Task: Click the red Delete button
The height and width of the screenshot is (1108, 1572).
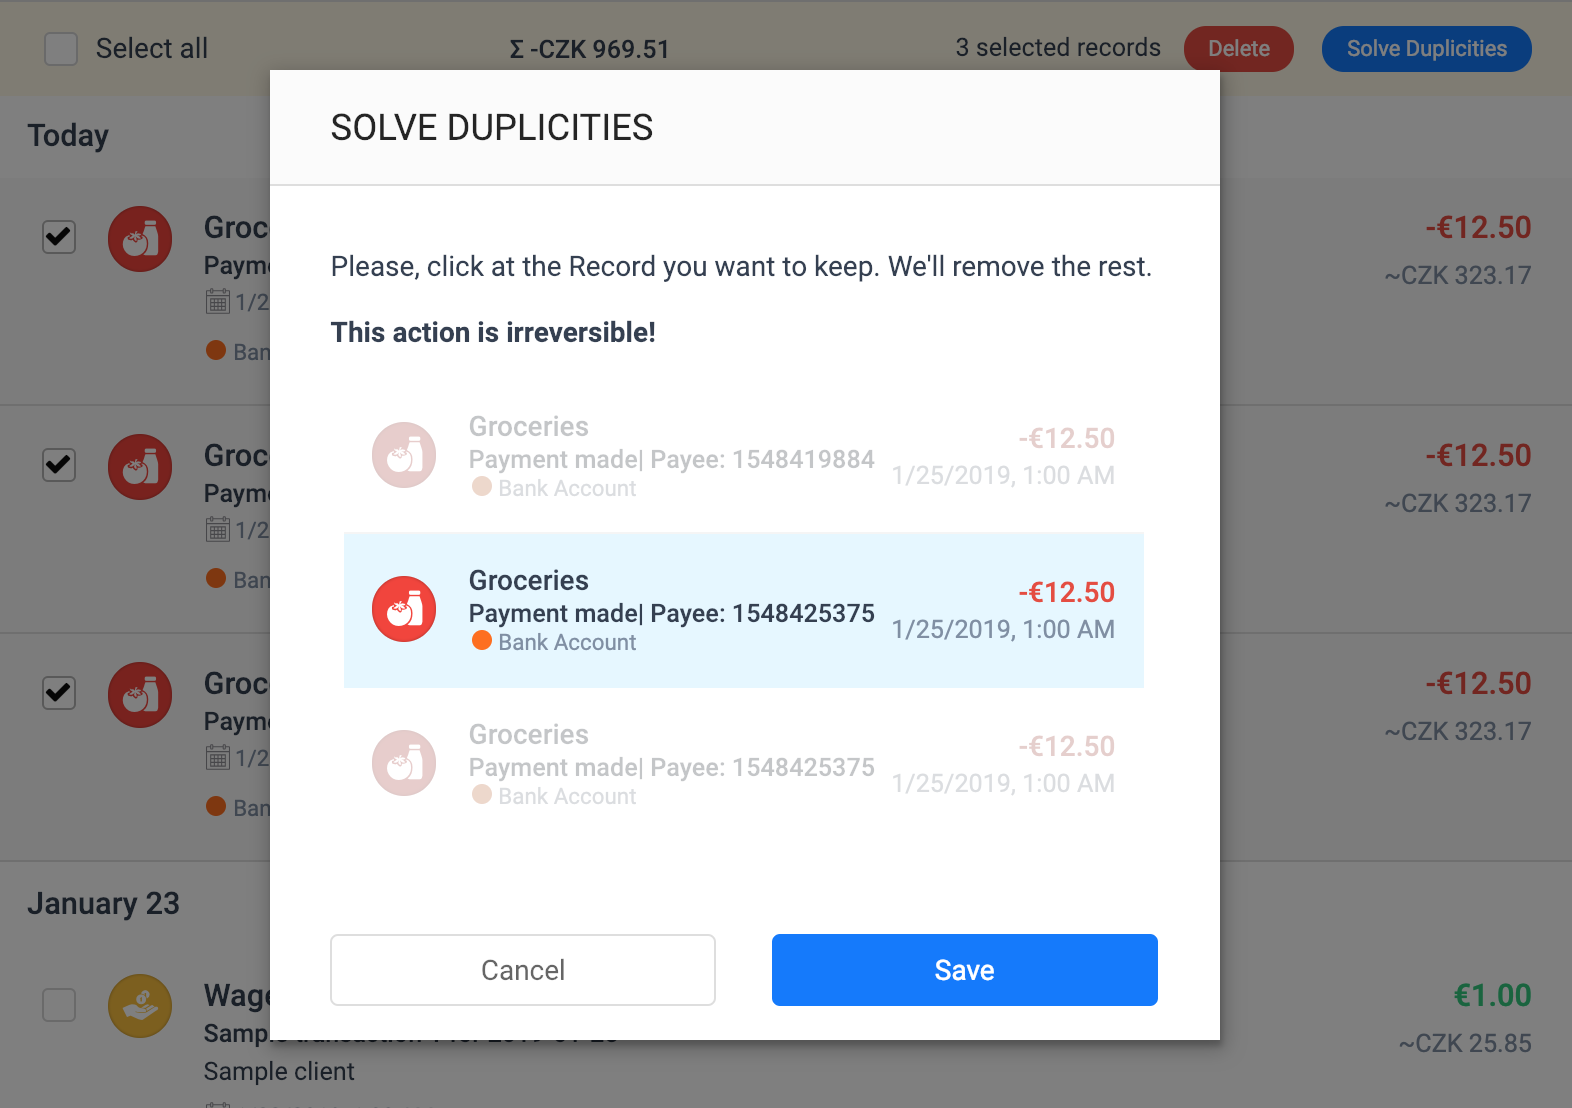Action: point(1239,49)
